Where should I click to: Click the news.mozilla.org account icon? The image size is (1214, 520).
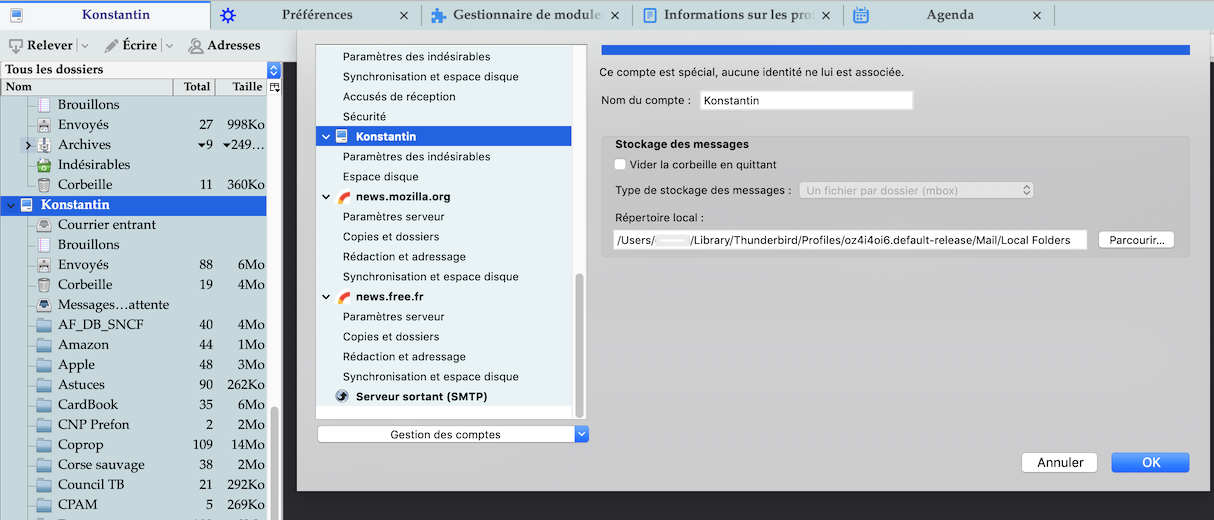click(x=344, y=197)
